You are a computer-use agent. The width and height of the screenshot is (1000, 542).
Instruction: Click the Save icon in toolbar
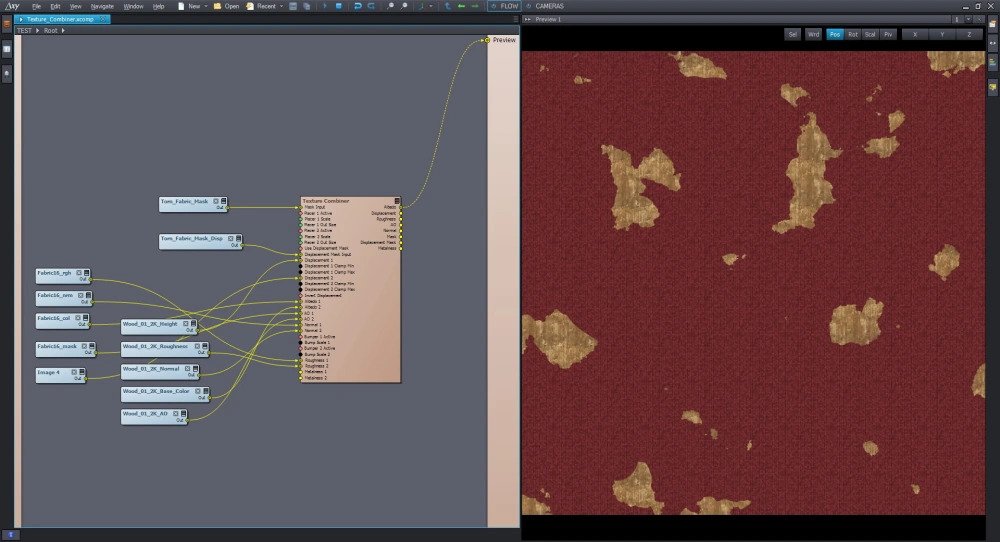pyautogui.click(x=293, y=6)
